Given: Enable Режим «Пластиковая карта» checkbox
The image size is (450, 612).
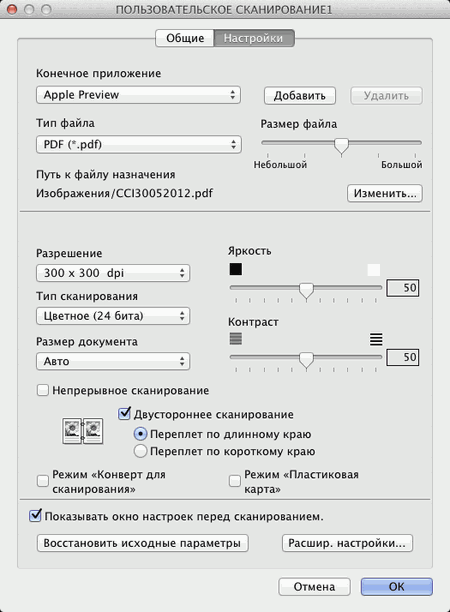Looking at the screenshot, I should pos(235,481).
